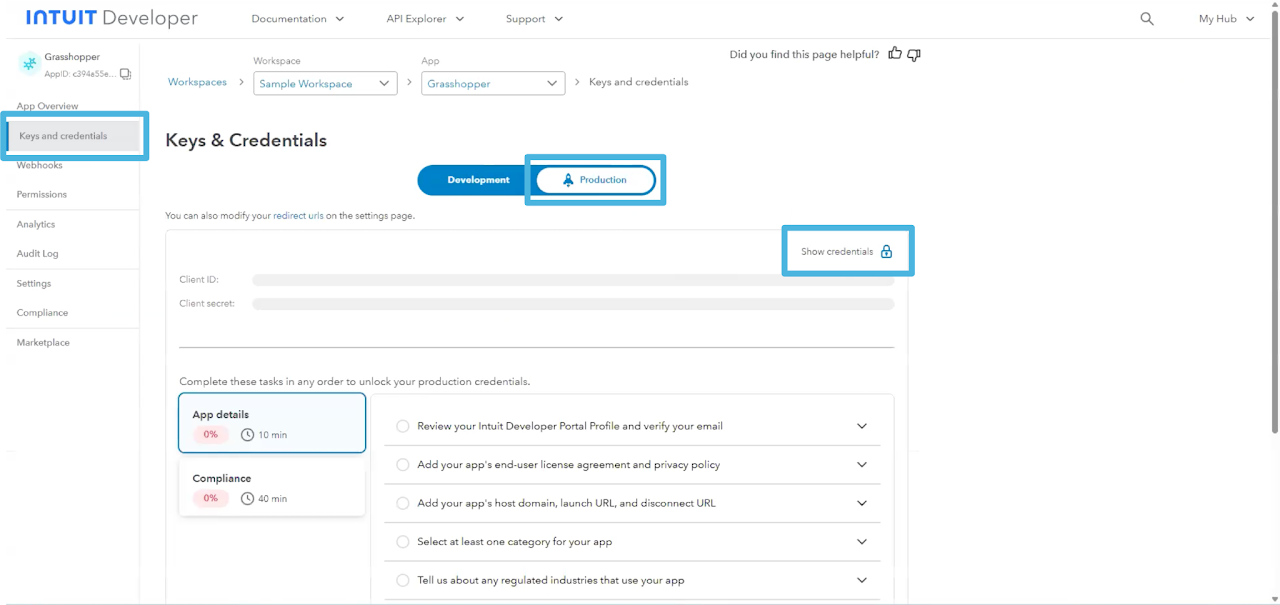Copy the AppID with copy icon

125,74
